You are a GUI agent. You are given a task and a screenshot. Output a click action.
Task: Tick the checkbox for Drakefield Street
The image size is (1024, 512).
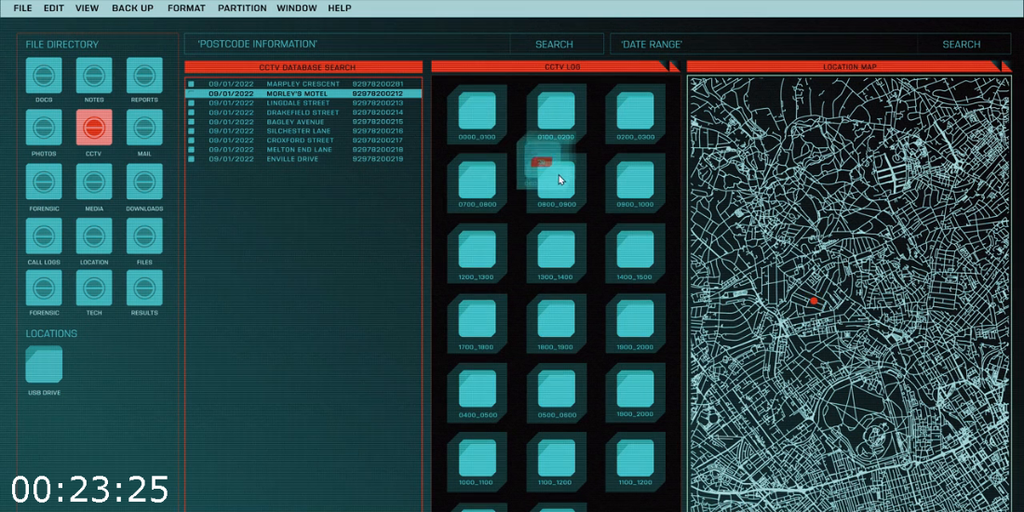(191, 112)
